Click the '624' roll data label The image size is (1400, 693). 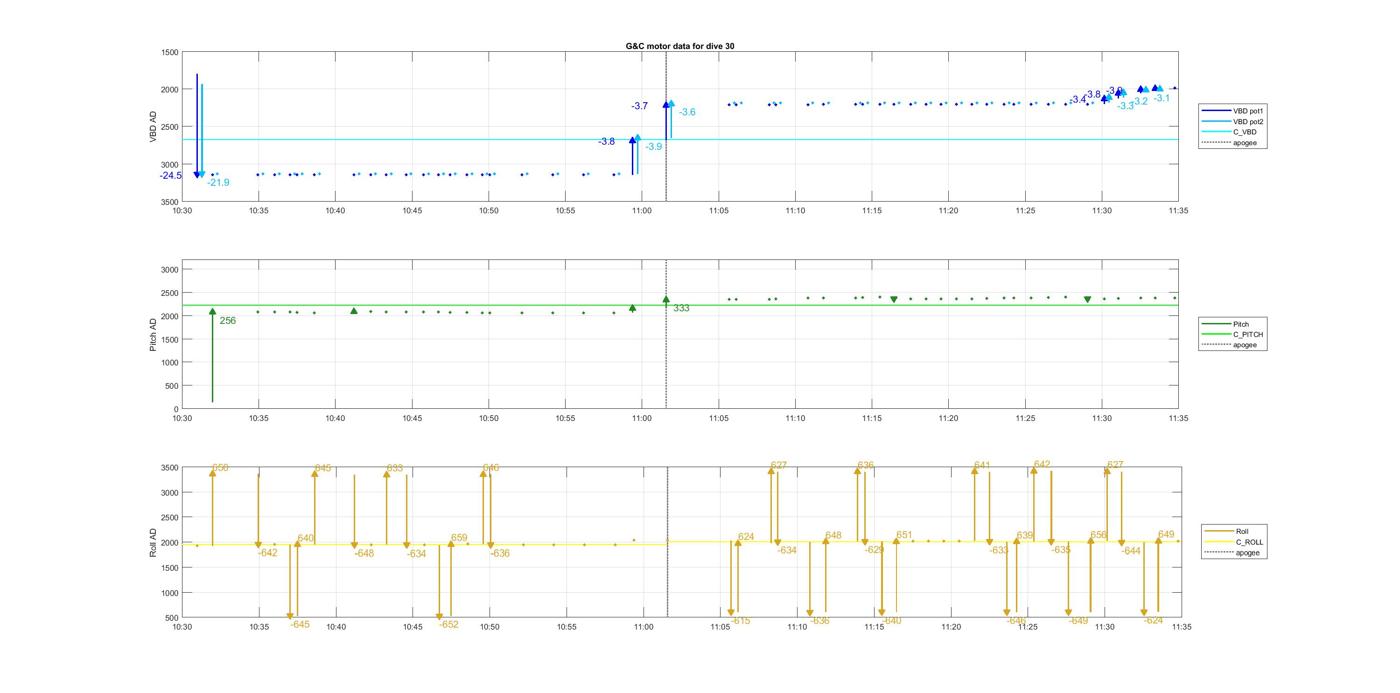(x=746, y=537)
